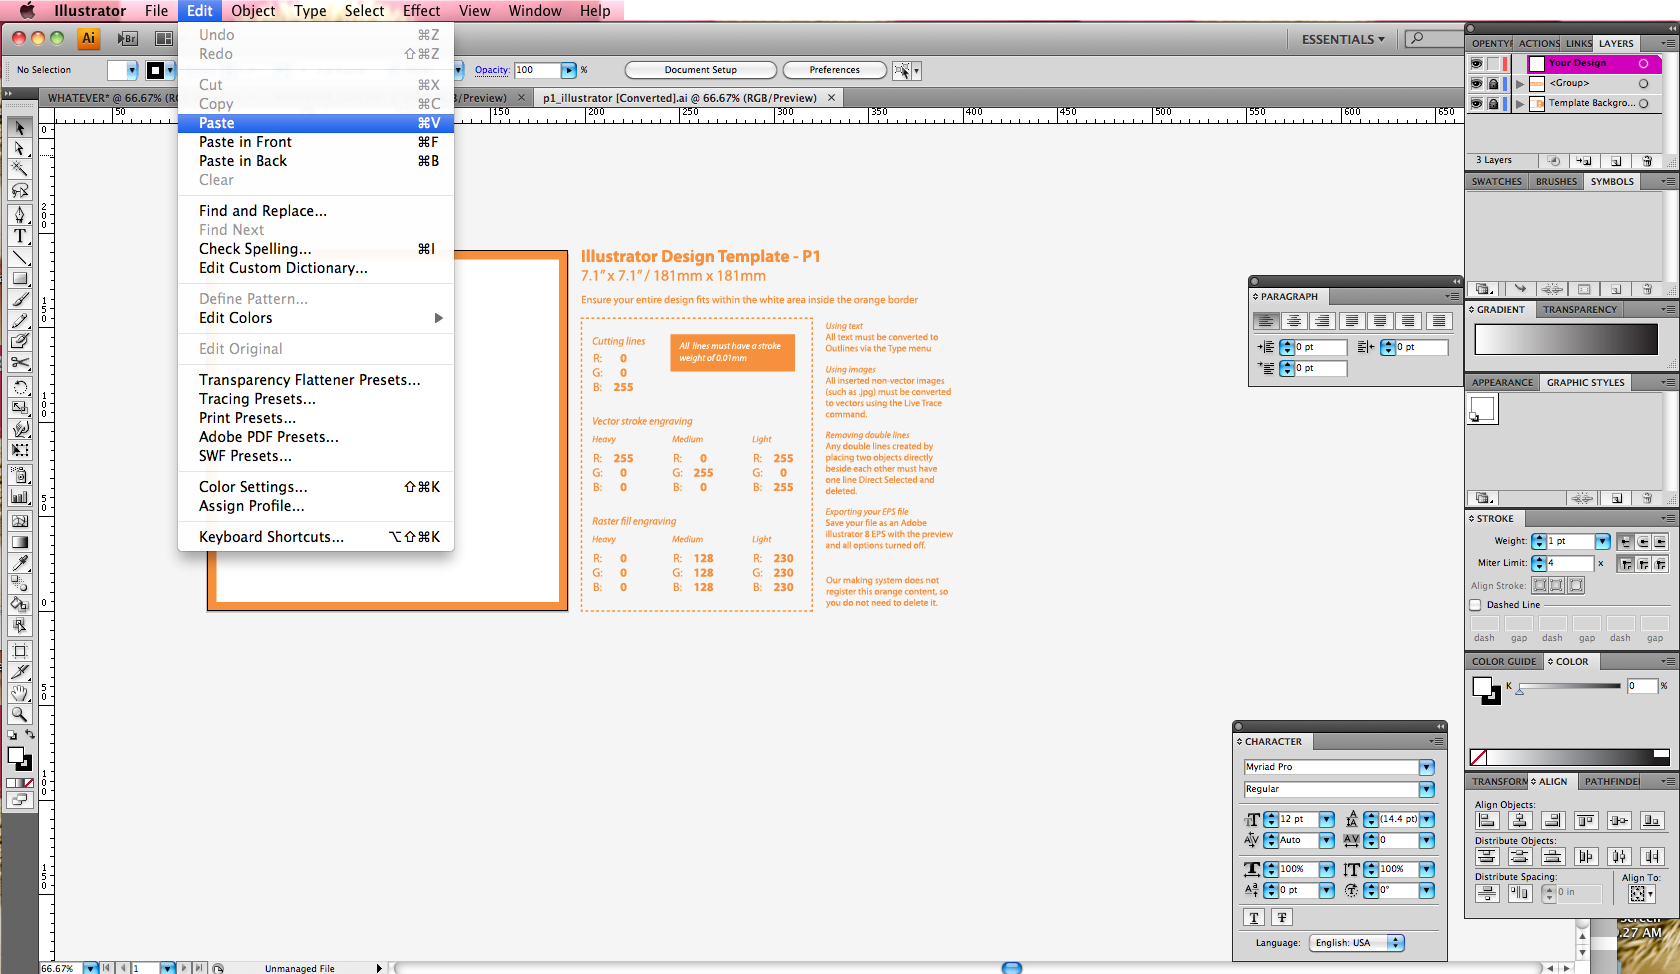Viewport: 1680px width, 974px height.
Task: Click the gradient ramp in Gradient panel
Action: pyautogui.click(x=1566, y=339)
